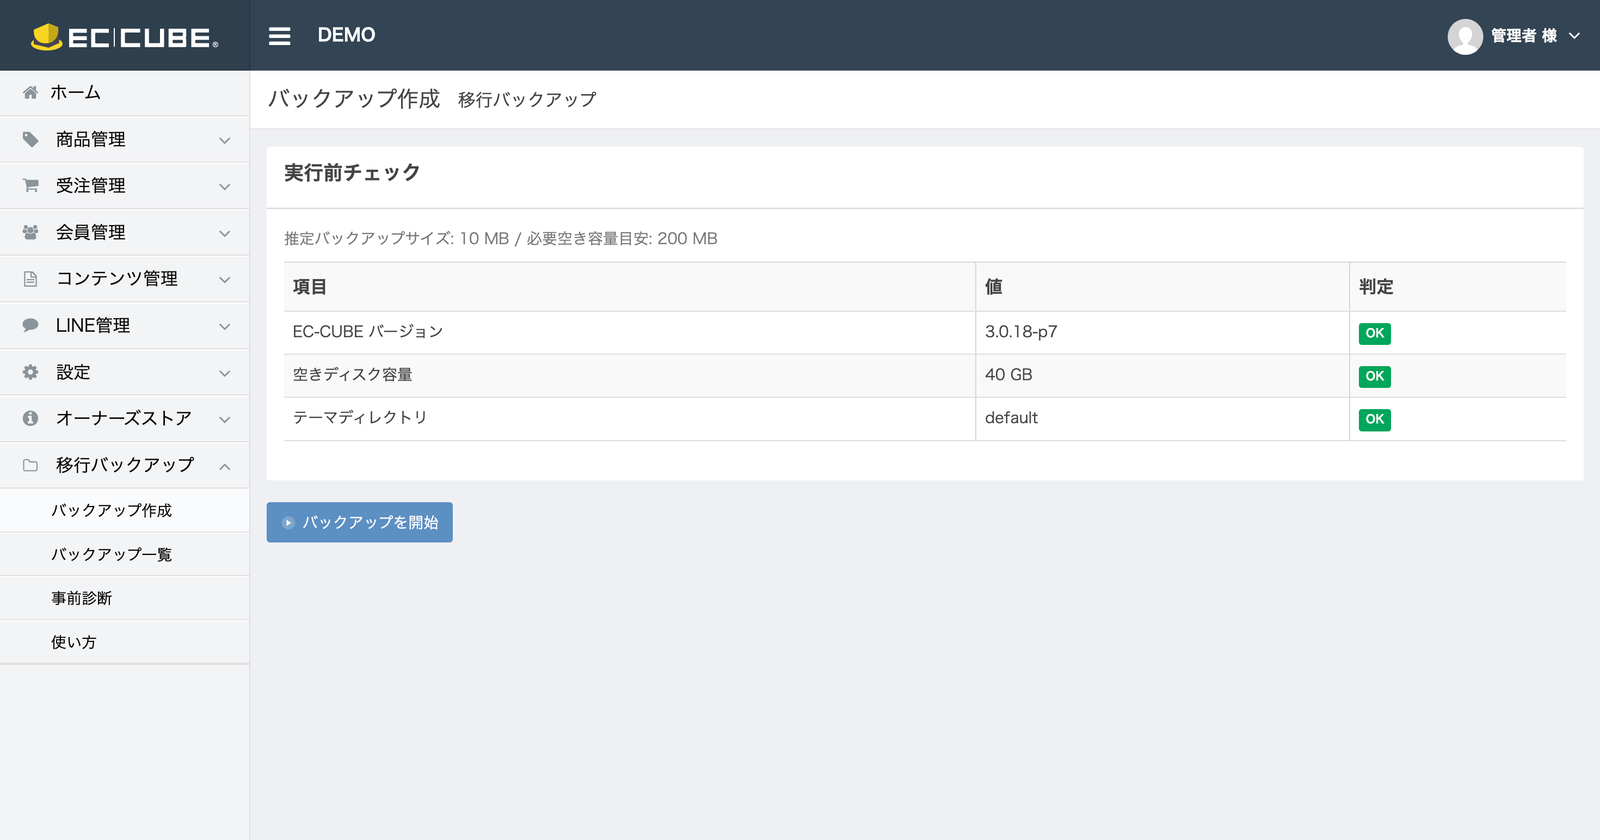
Task: Click OK badge for 空きディスク容量
Action: pyautogui.click(x=1375, y=376)
